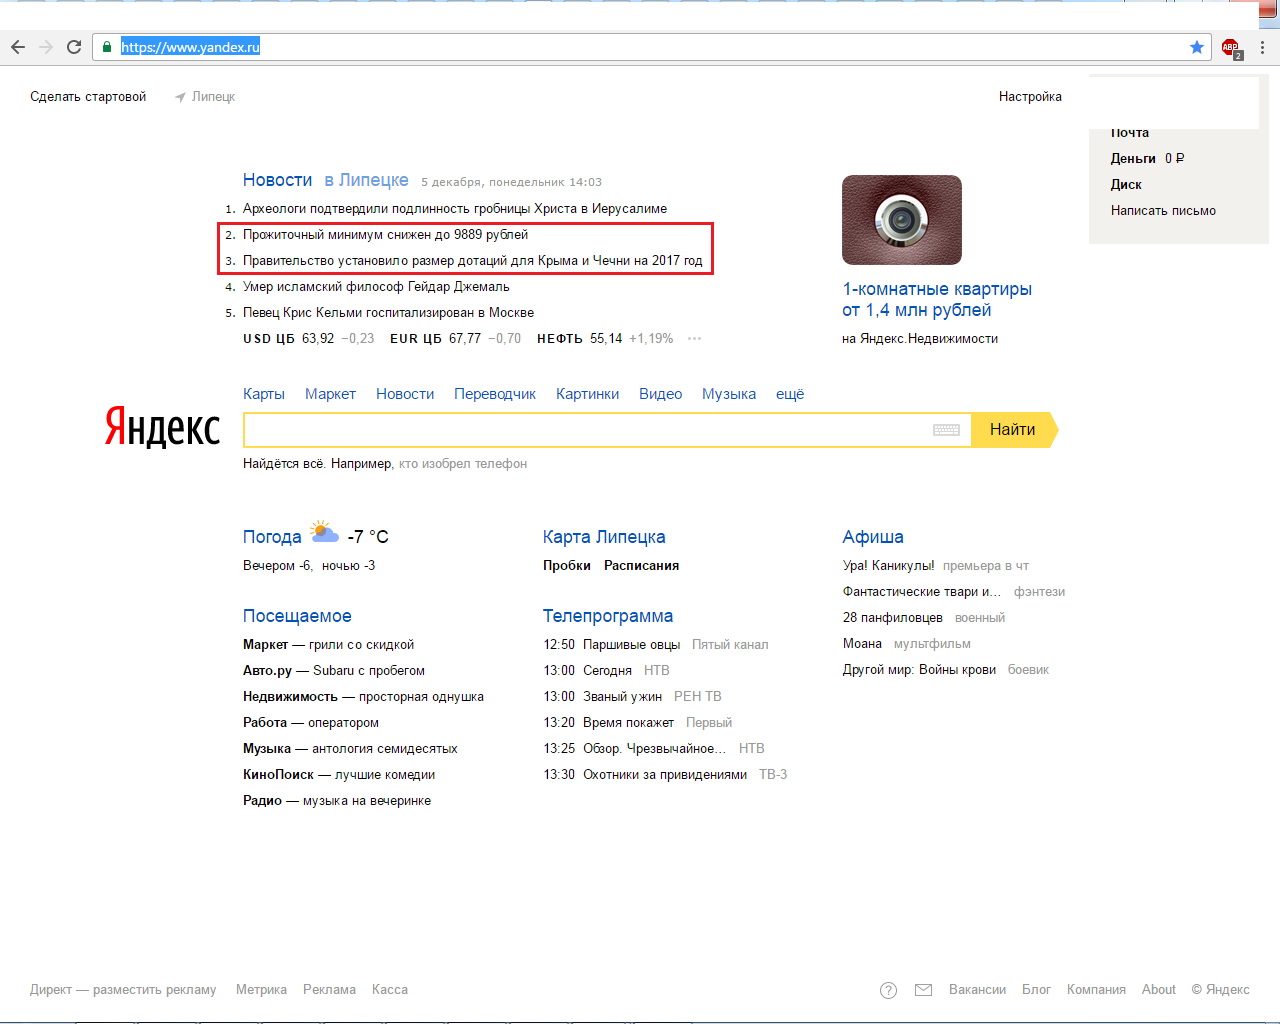
Task: Open the Афиша heading link
Action: (x=873, y=537)
